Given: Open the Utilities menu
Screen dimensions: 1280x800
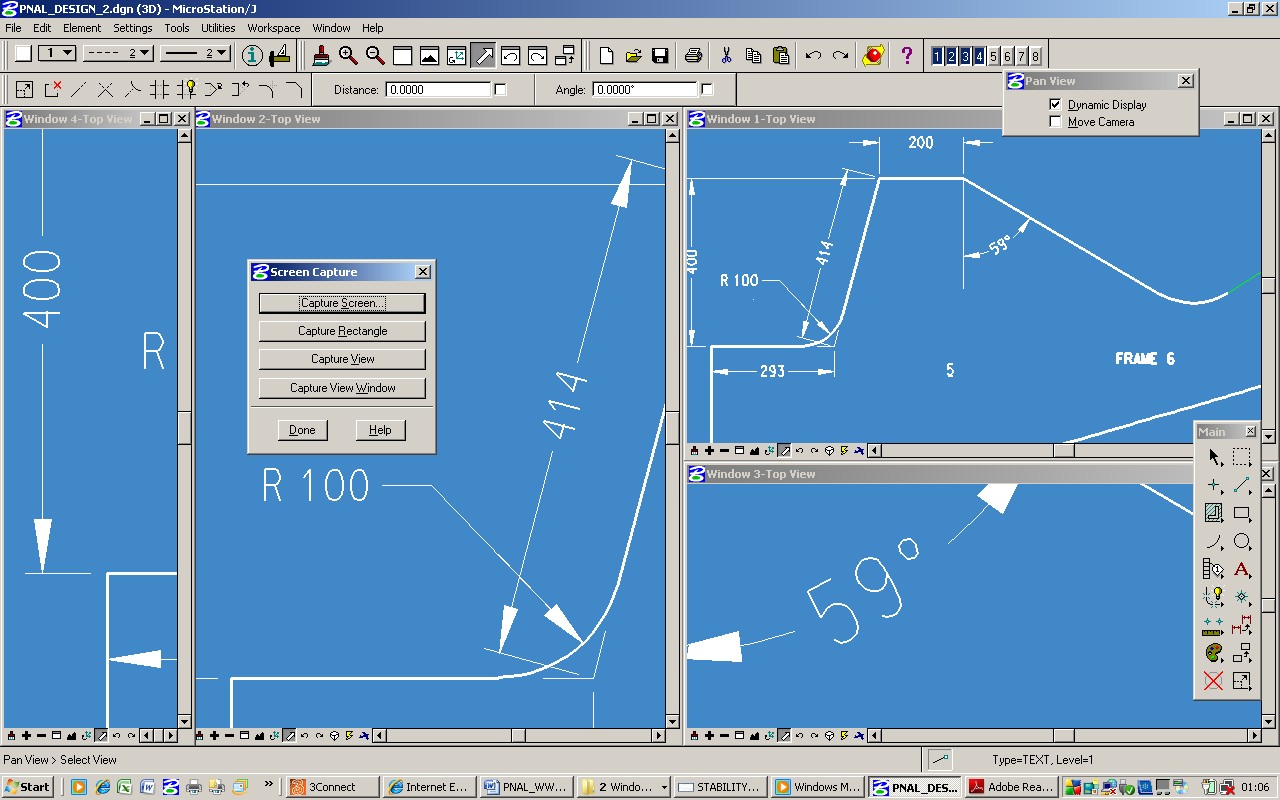Looking at the screenshot, I should [x=218, y=28].
